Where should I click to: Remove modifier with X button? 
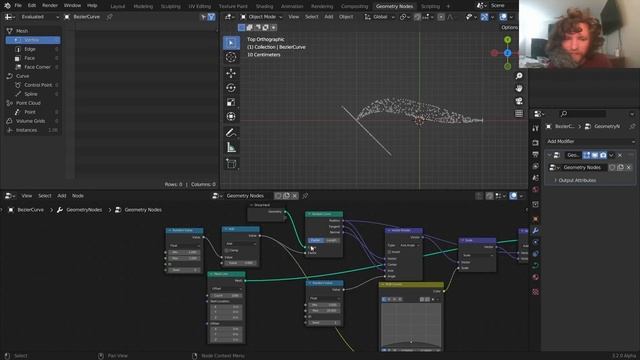[x=620, y=155]
